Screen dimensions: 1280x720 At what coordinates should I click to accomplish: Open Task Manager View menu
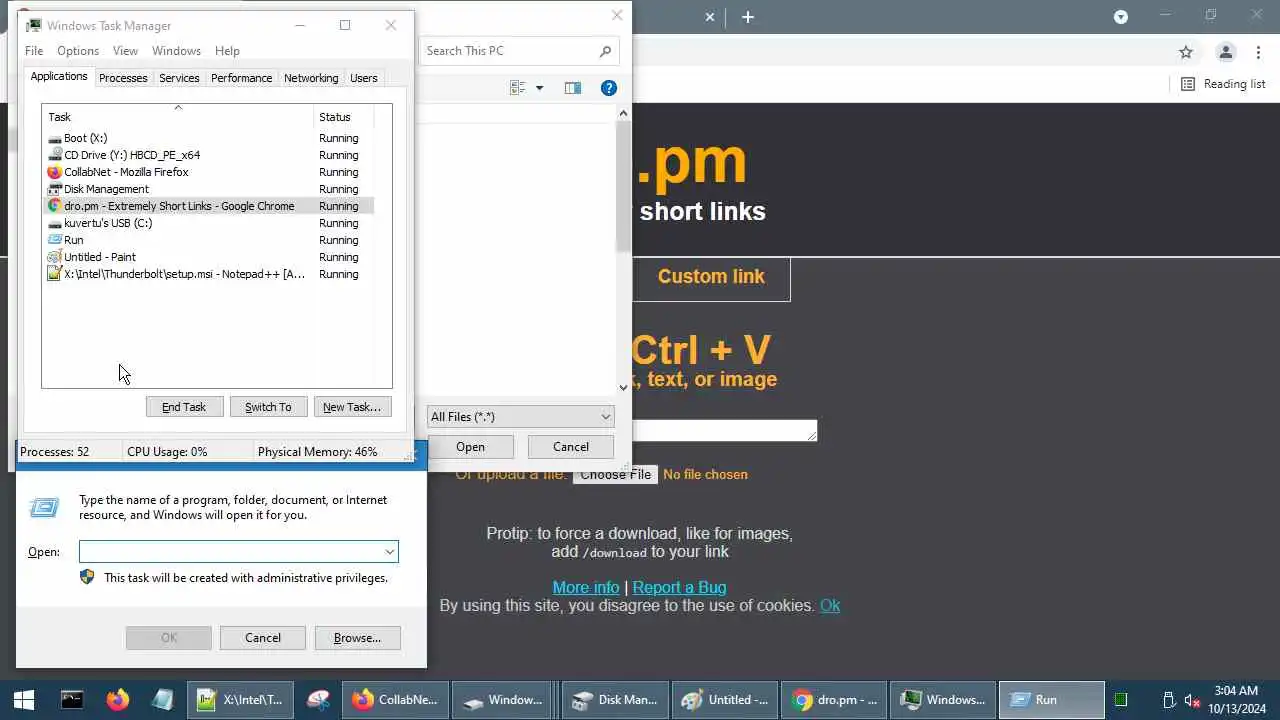[x=125, y=51]
